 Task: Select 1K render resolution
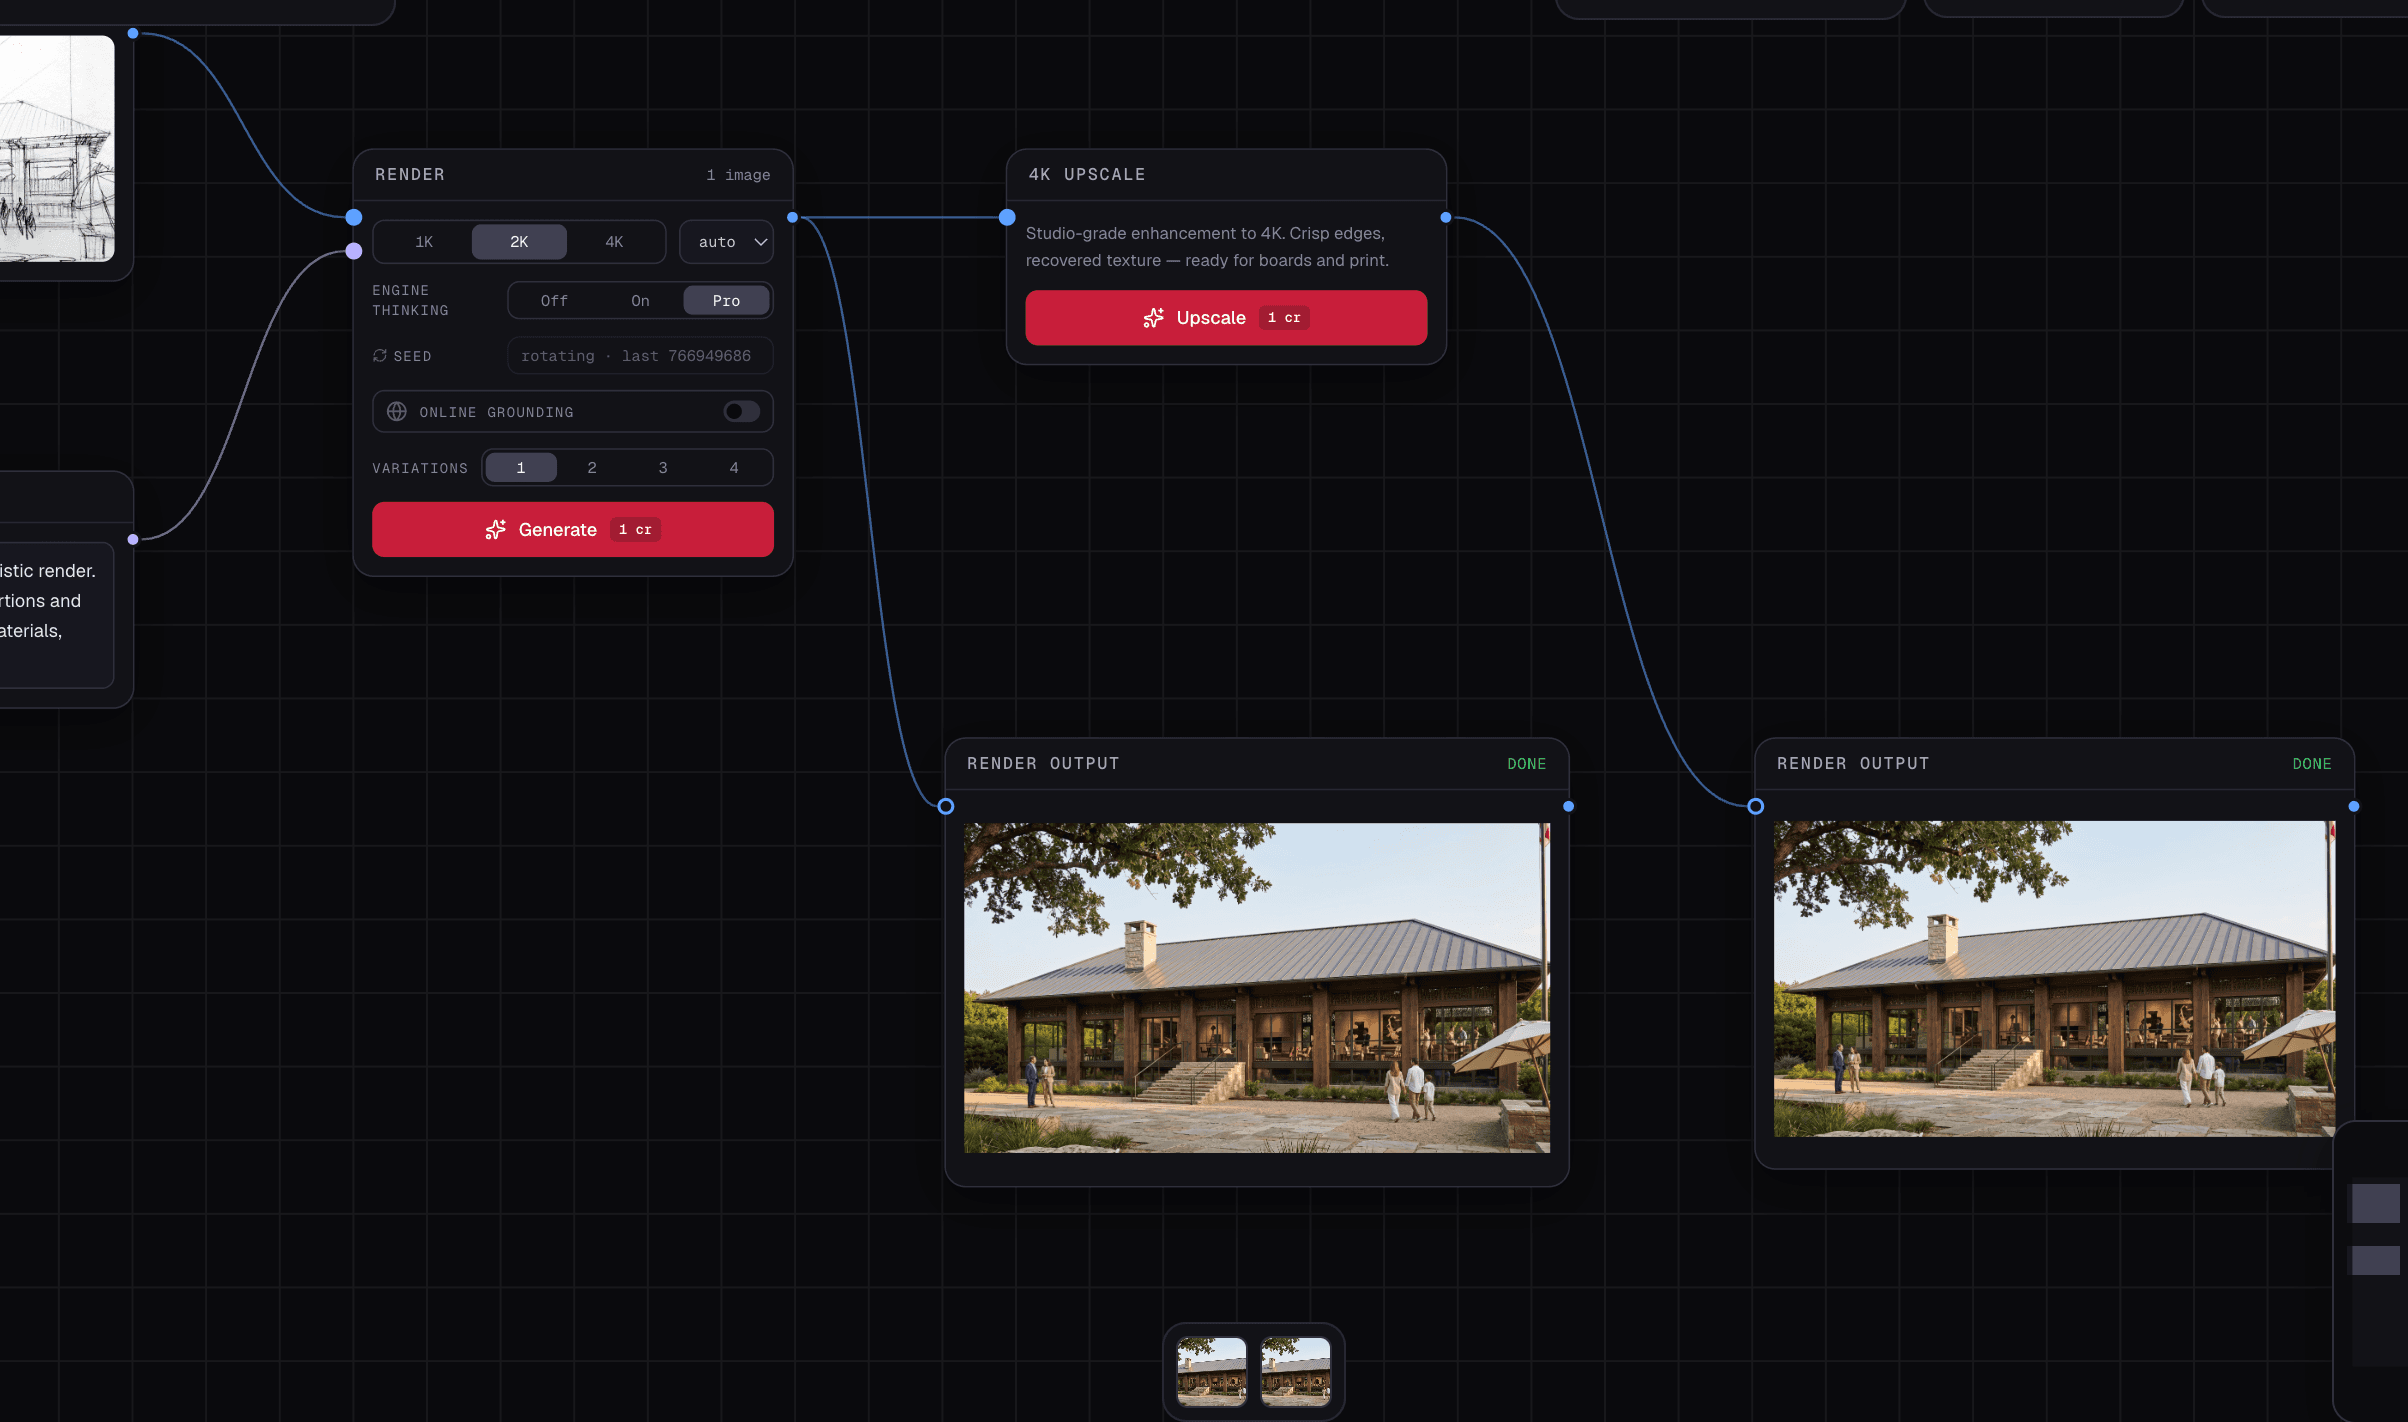pyautogui.click(x=424, y=242)
